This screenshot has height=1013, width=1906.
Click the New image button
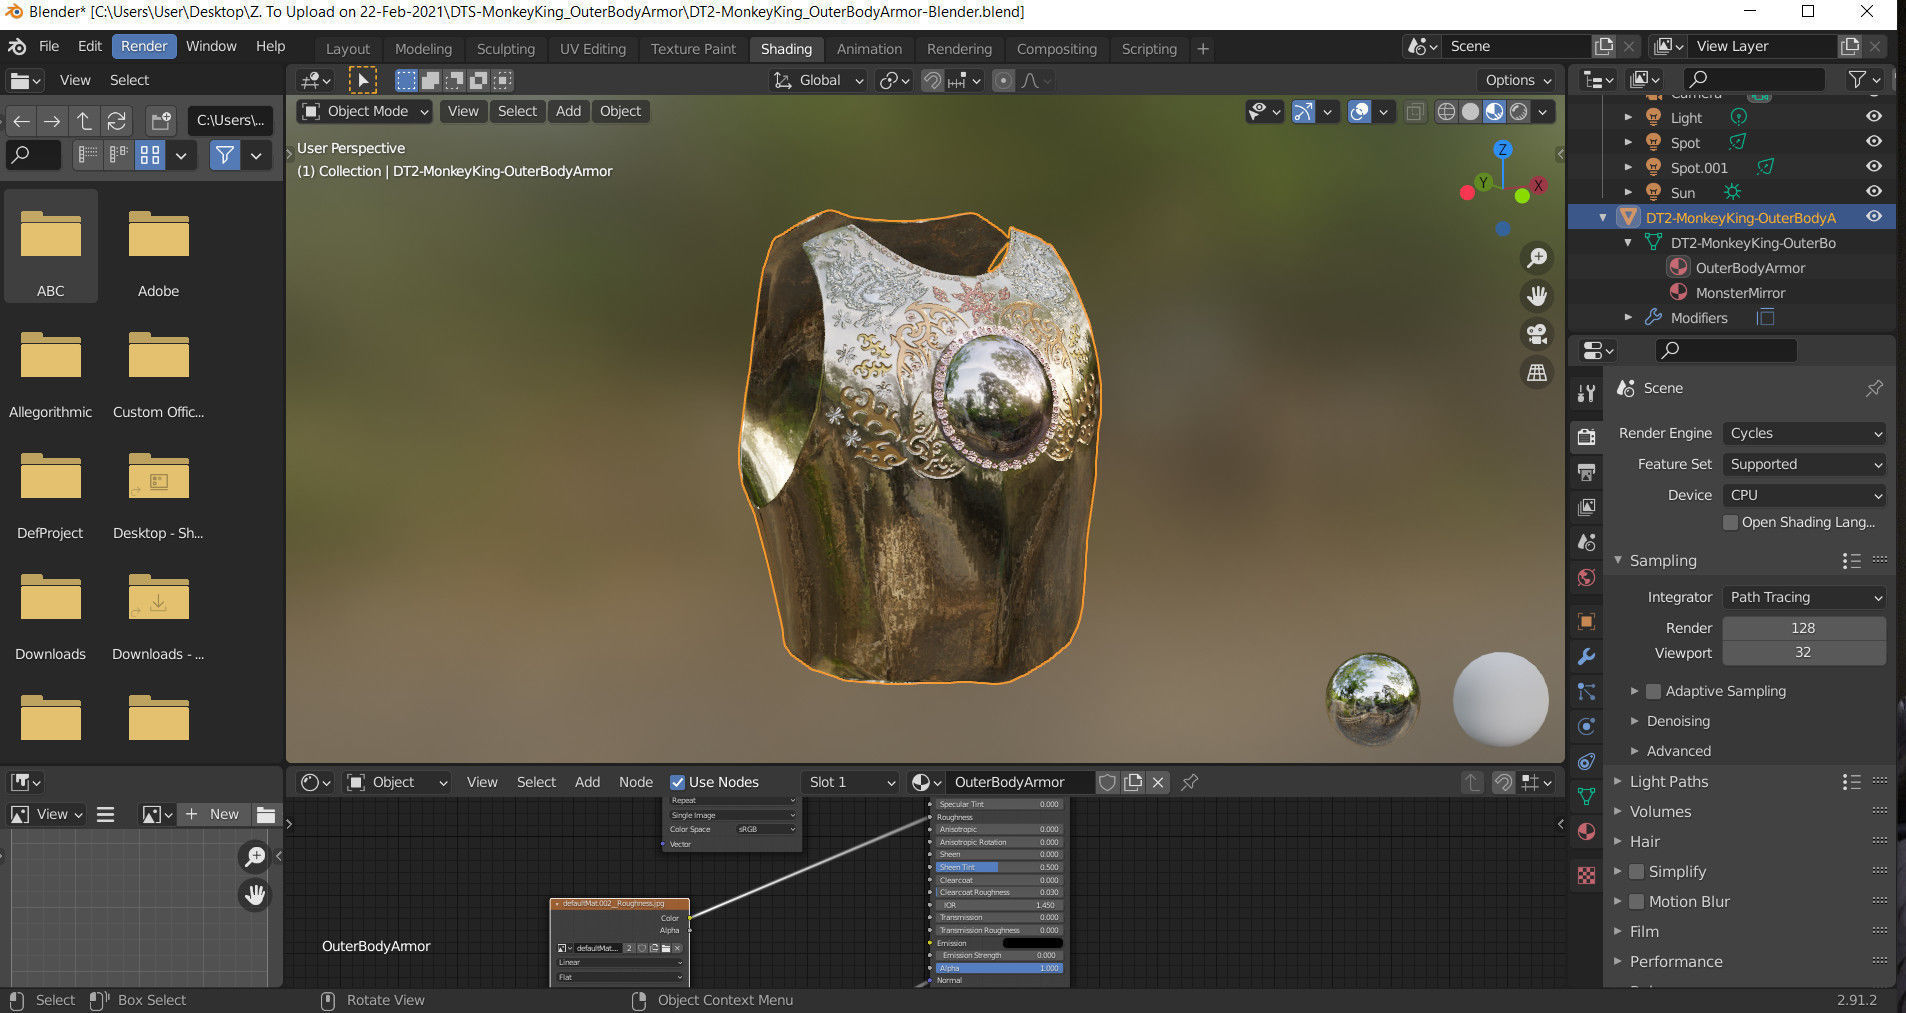pyautogui.click(x=214, y=814)
